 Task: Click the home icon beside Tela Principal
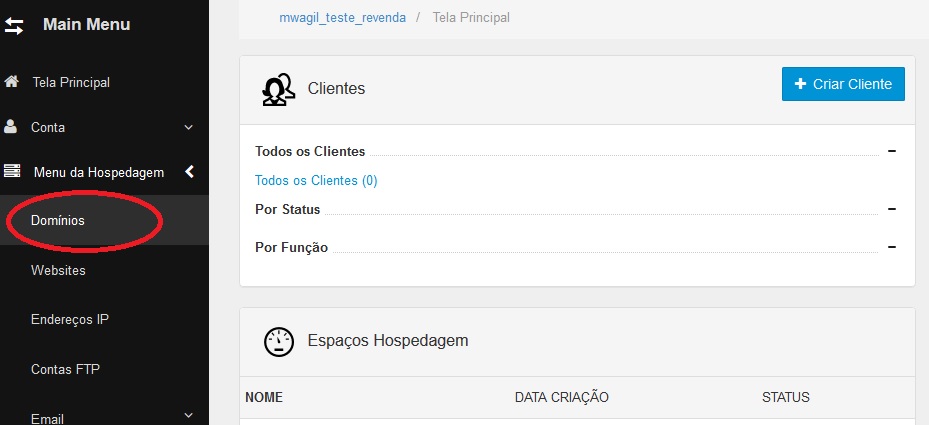[x=11, y=82]
